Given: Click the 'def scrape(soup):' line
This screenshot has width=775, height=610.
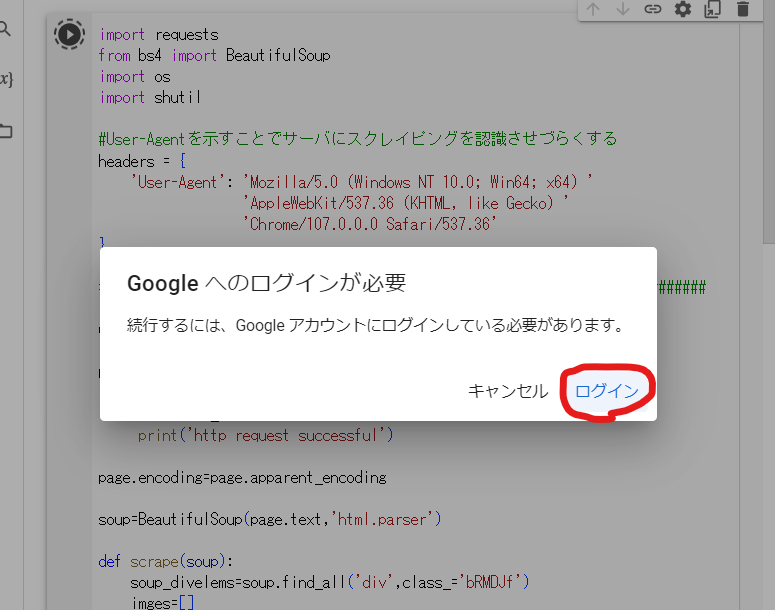Looking at the screenshot, I should [x=165, y=561].
